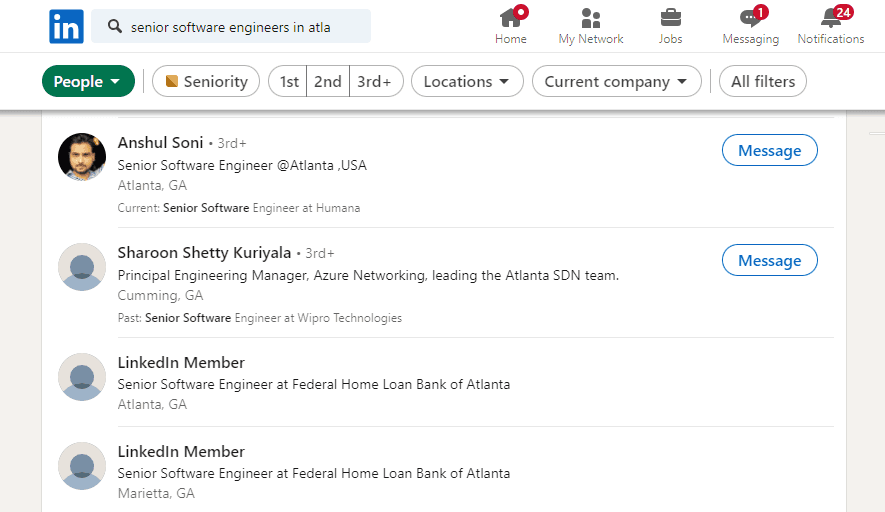Screen dimensions: 885x512
Task: Toggle the 2nd connections filter
Action: pyautogui.click(x=328, y=81)
